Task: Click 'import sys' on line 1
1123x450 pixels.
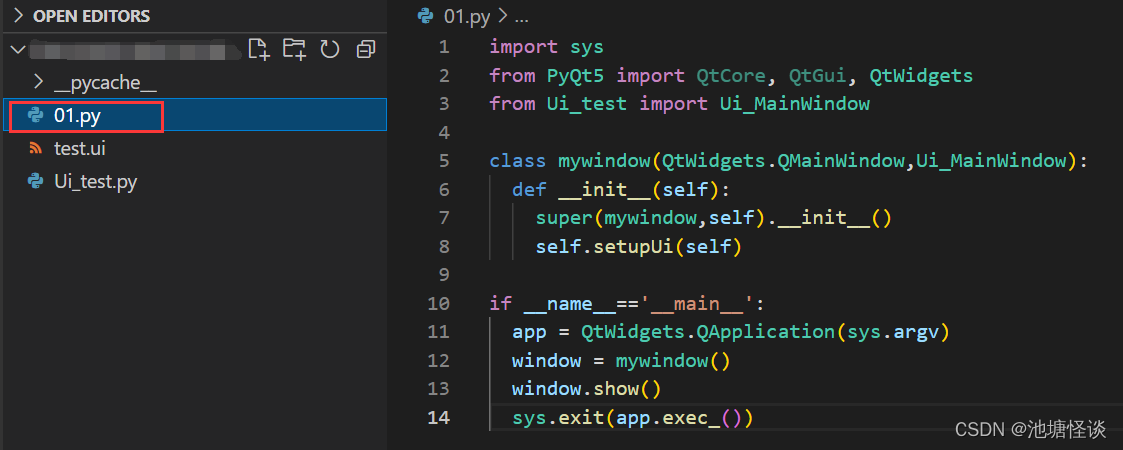Action: coord(546,47)
